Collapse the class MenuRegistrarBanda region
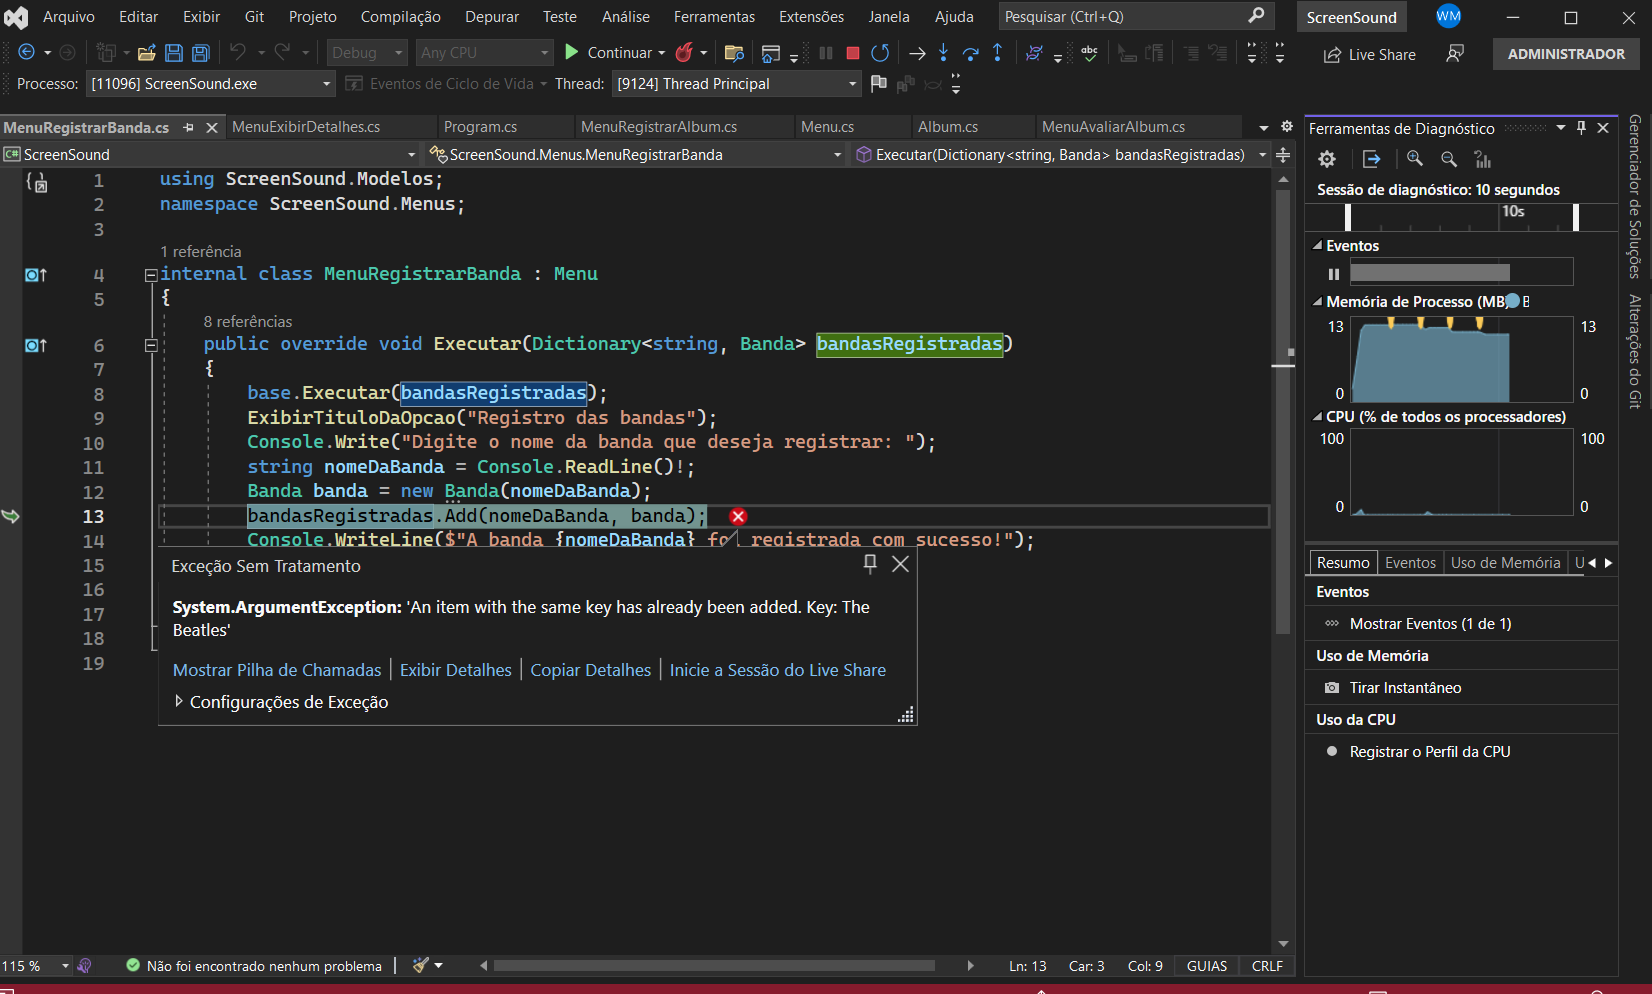Viewport: 1652px width, 994px height. tap(151, 275)
